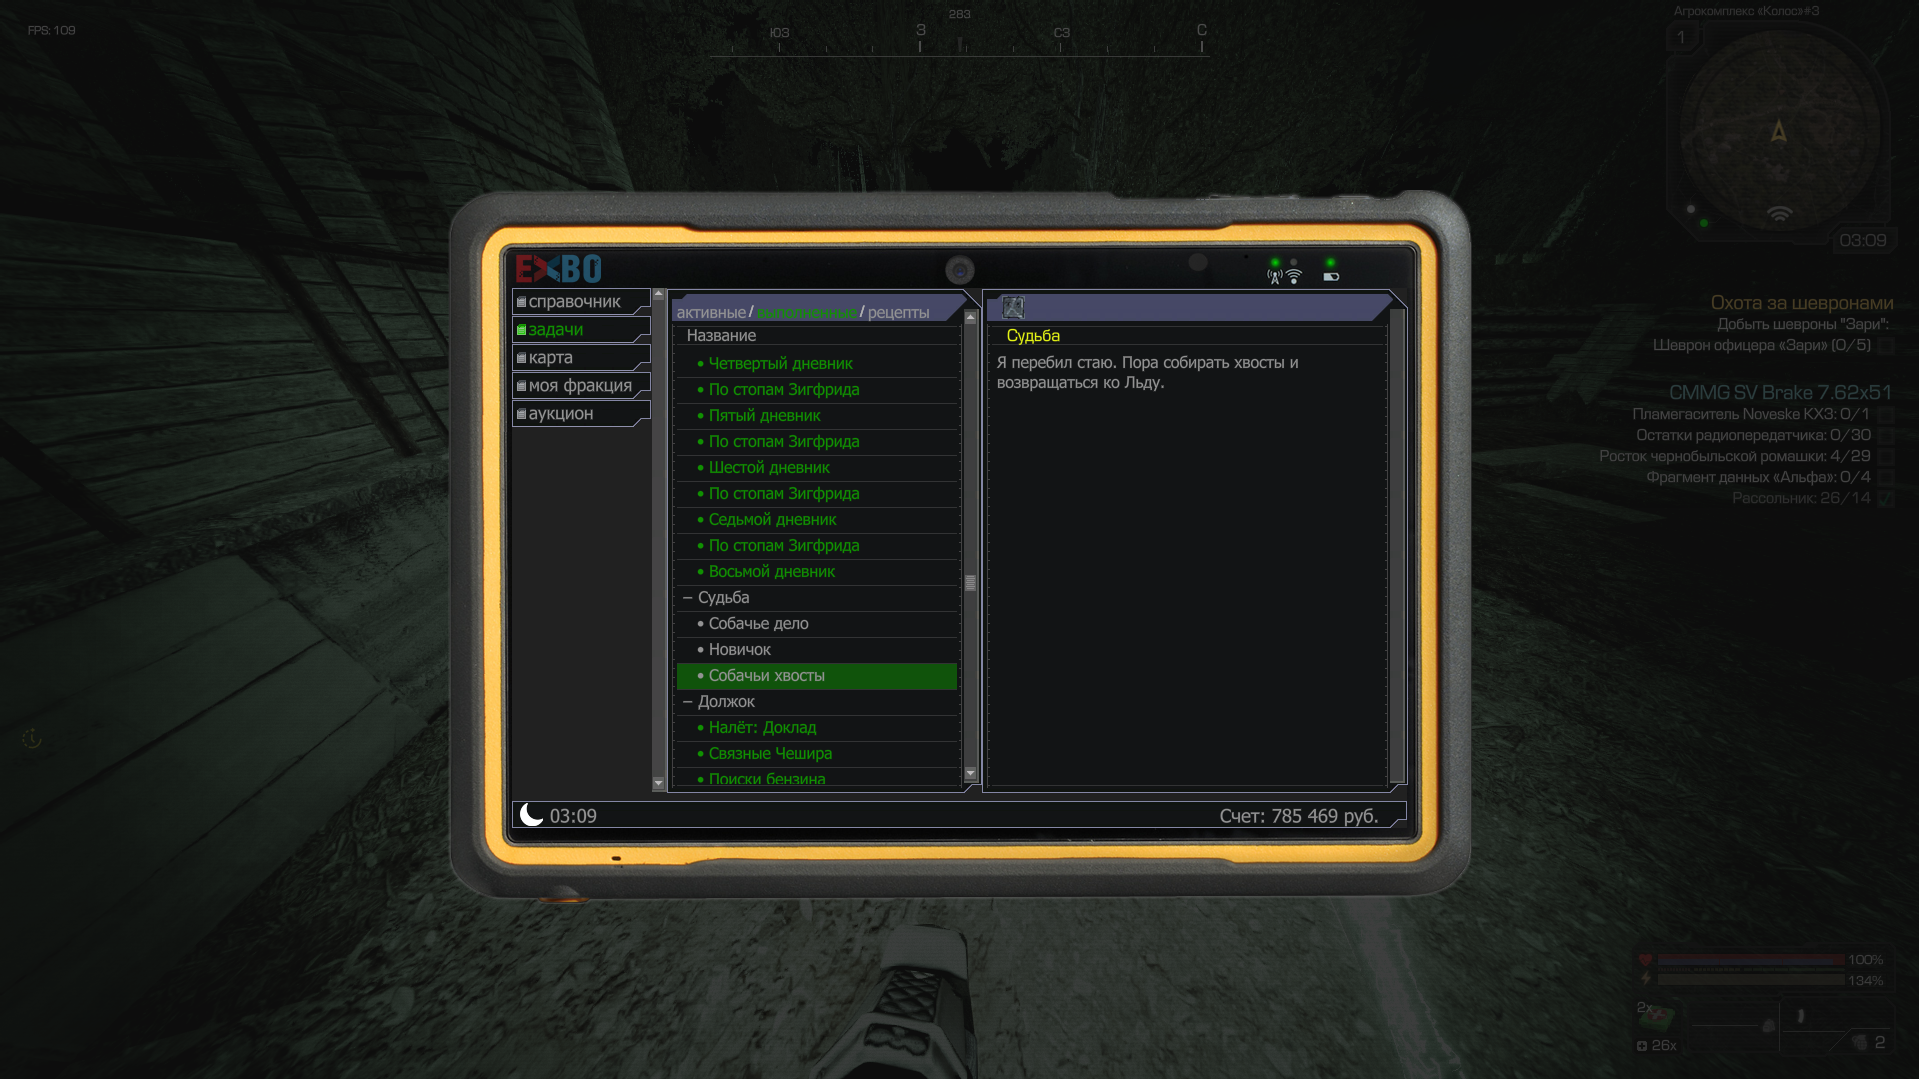Click the compass arrow on the minimap
The image size is (1919, 1079).
coord(1778,131)
